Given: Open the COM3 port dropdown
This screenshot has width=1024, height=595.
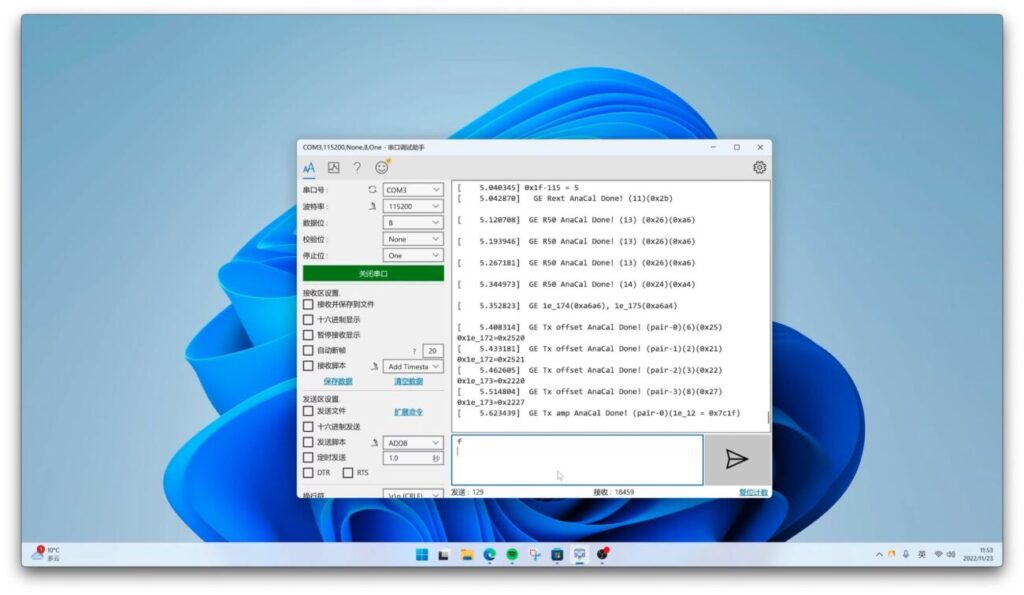Looking at the screenshot, I should pos(412,190).
